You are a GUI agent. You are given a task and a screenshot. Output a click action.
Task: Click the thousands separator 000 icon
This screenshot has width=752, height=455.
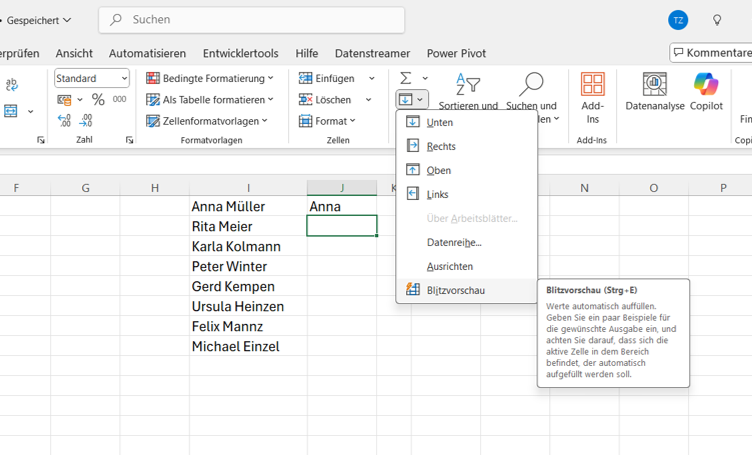coord(119,99)
